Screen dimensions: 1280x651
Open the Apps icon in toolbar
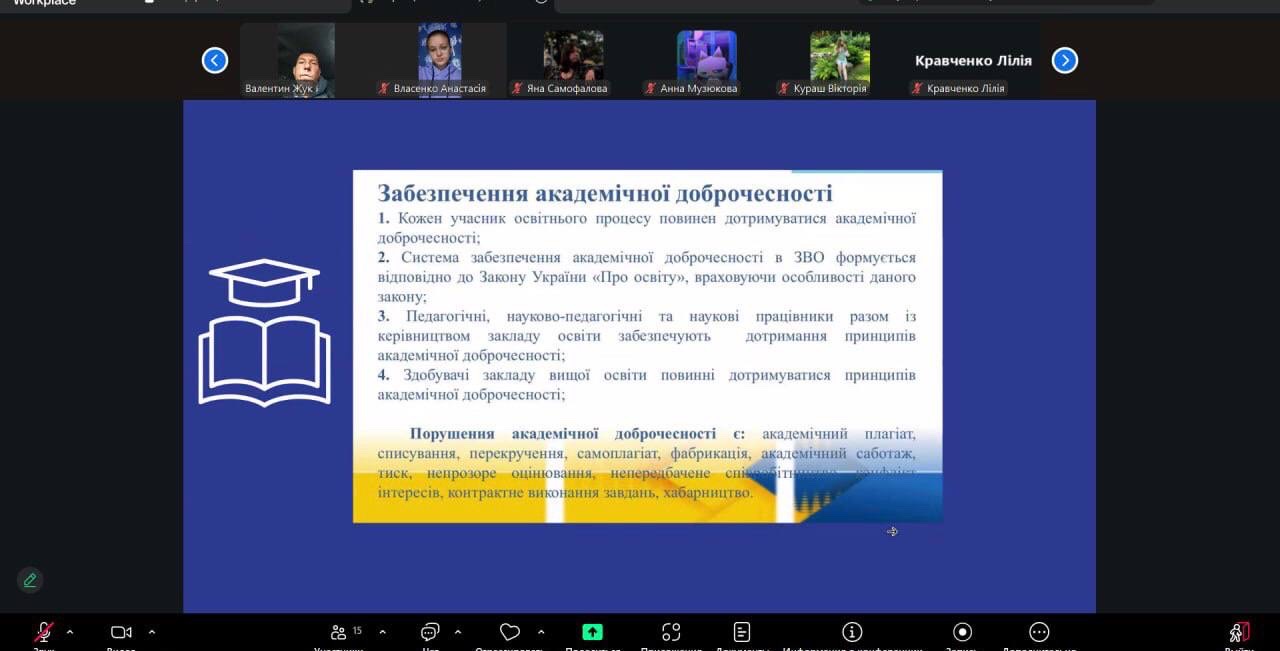(x=671, y=632)
